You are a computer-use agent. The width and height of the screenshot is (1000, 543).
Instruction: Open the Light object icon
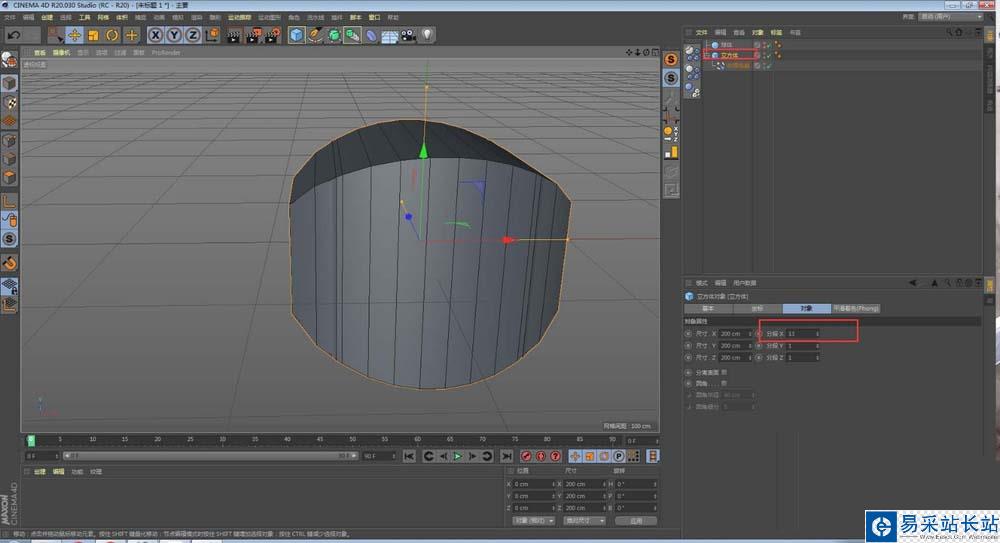(427, 35)
